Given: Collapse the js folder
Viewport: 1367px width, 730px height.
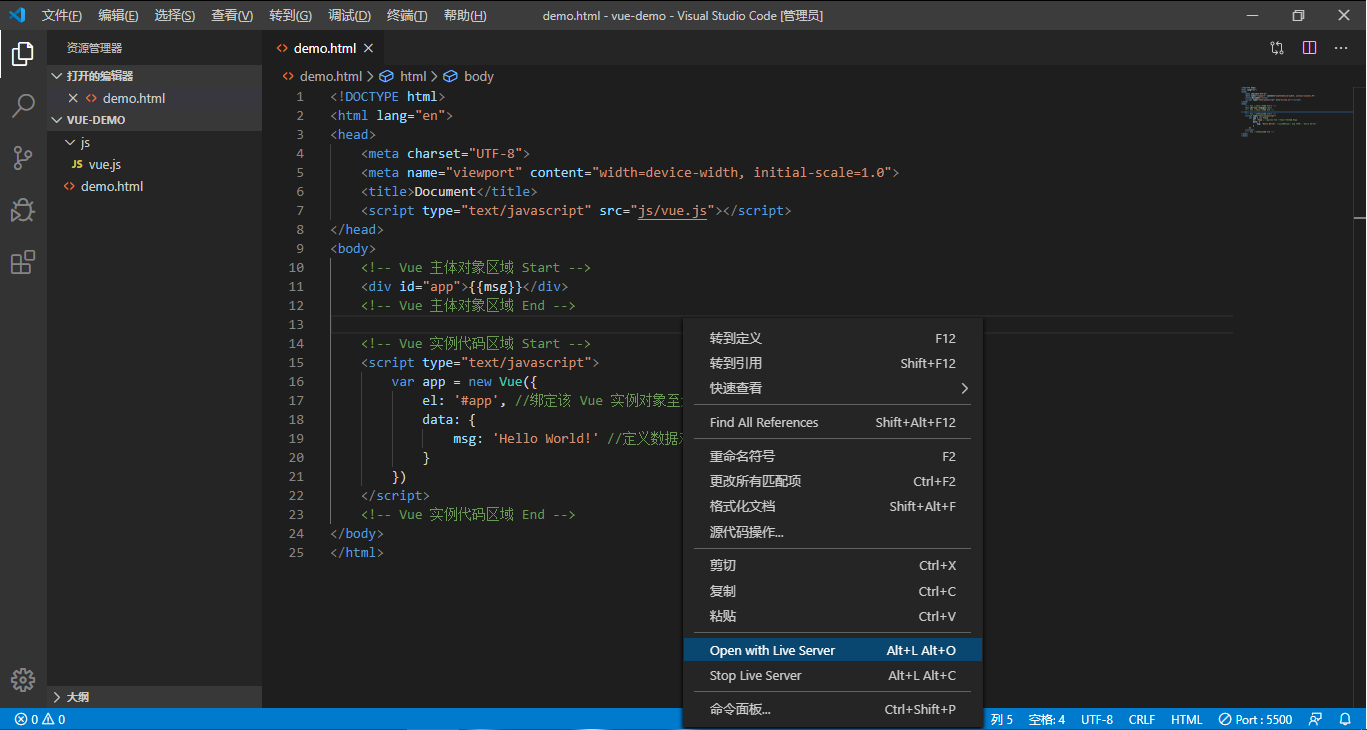Looking at the screenshot, I should pyautogui.click(x=156, y=142).
